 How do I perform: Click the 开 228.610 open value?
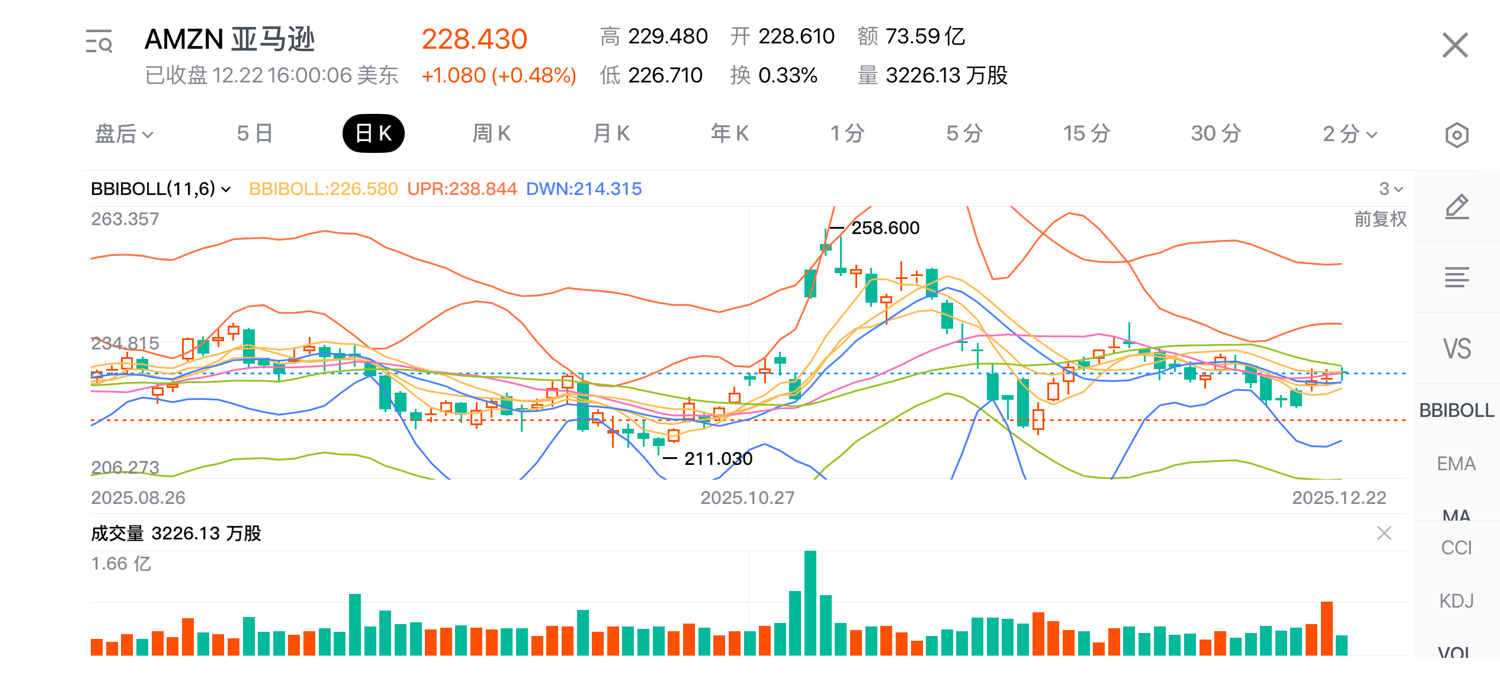pyautogui.click(x=782, y=37)
